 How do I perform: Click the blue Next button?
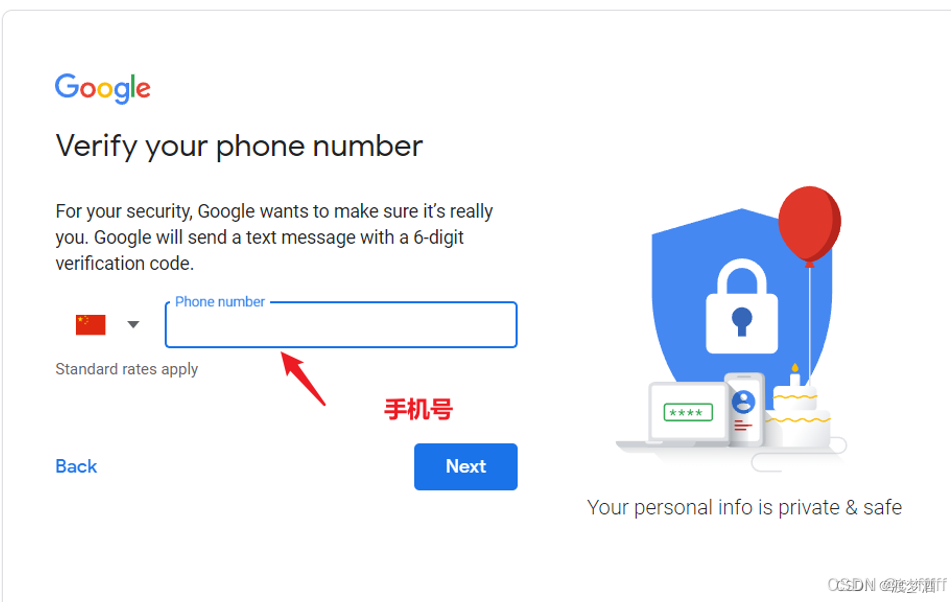[466, 466]
